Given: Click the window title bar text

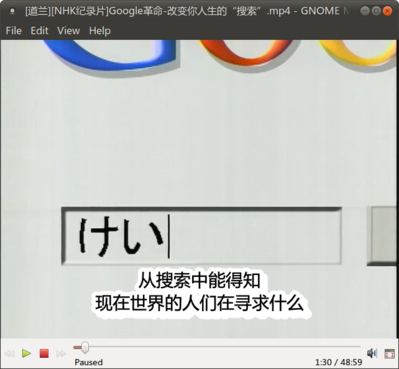Looking at the screenshot, I should pos(187,11).
